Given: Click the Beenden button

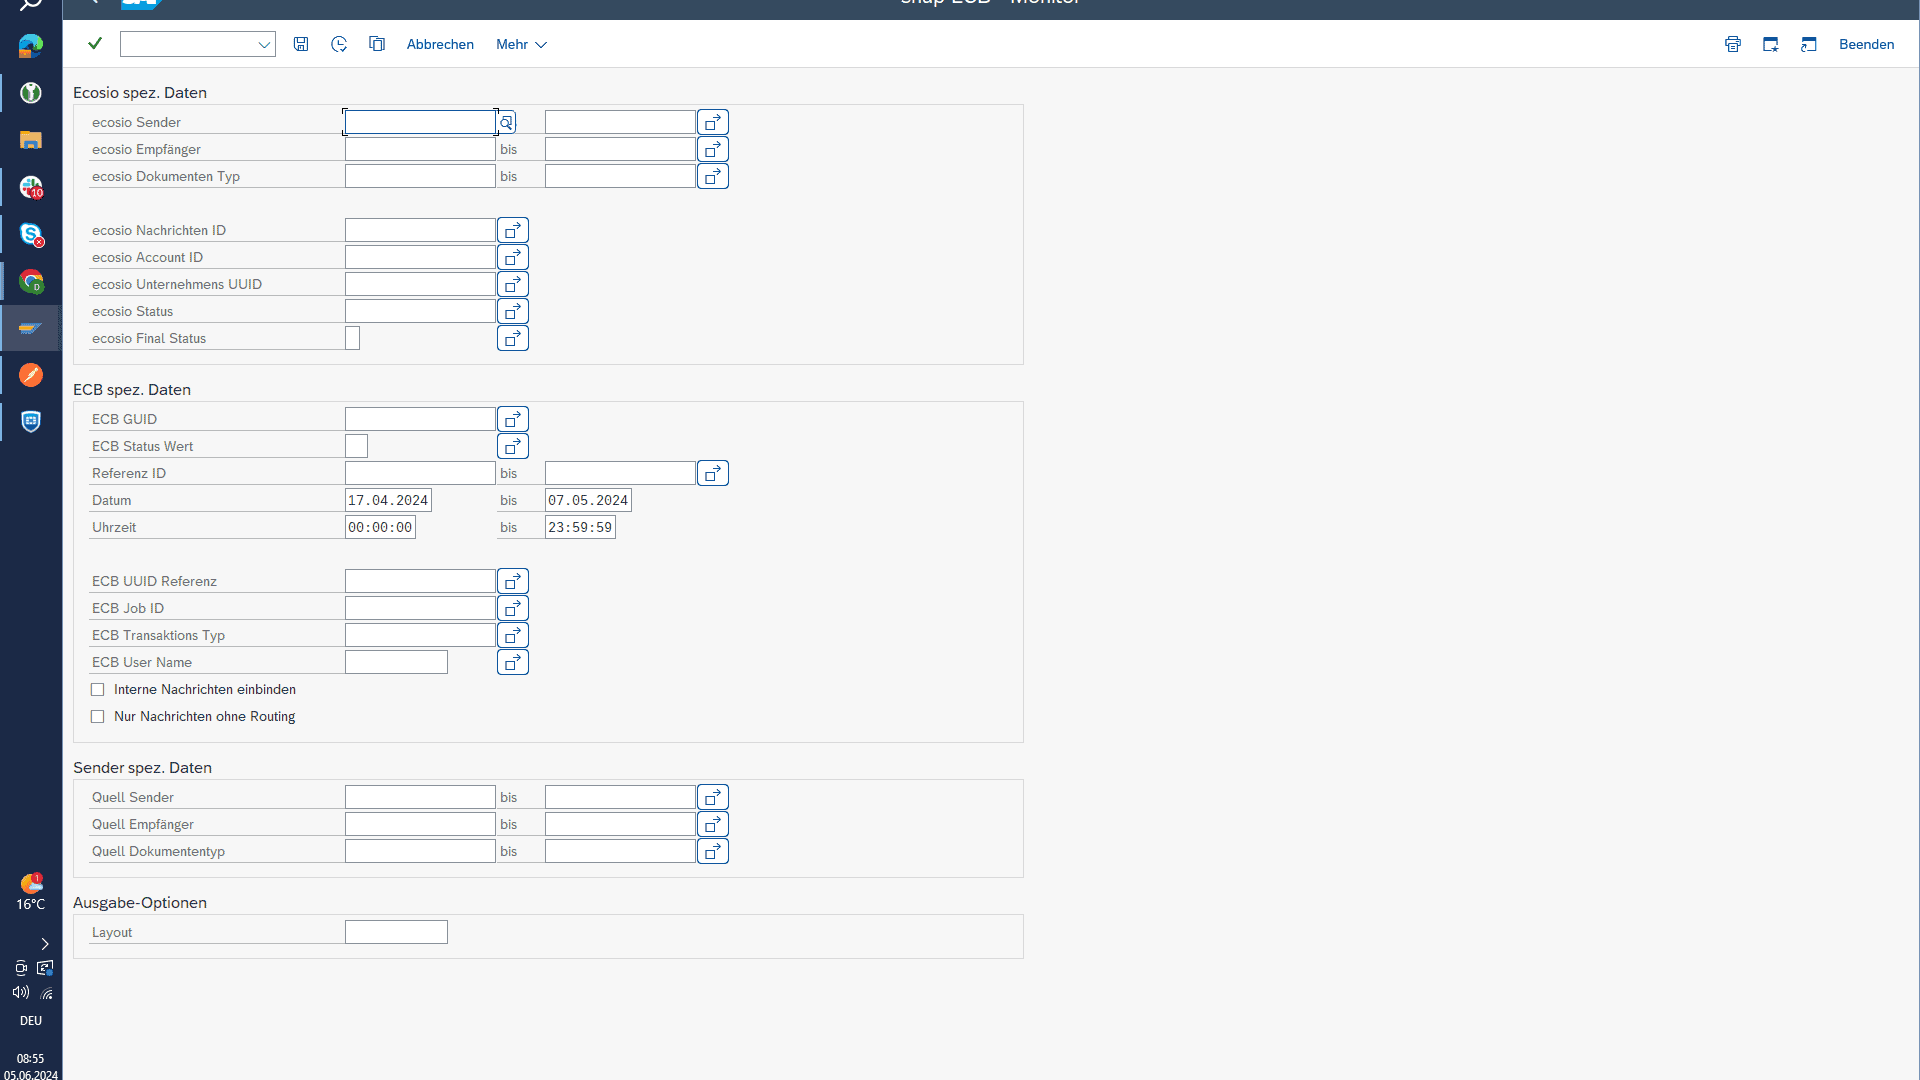Looking at the screenshot, I should [x=1866, y=44].
